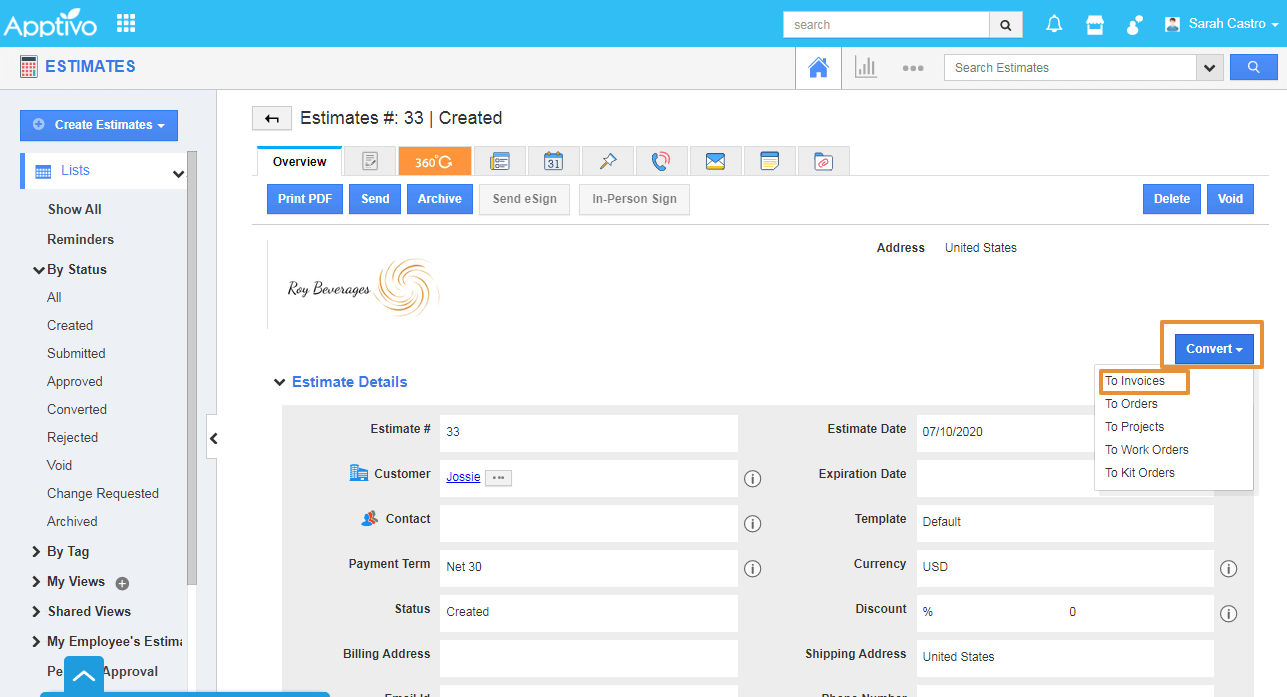Screen dimensions: 1287x697
Task: Click the info icon next to Discount
Action: [x=1229, y=614]
